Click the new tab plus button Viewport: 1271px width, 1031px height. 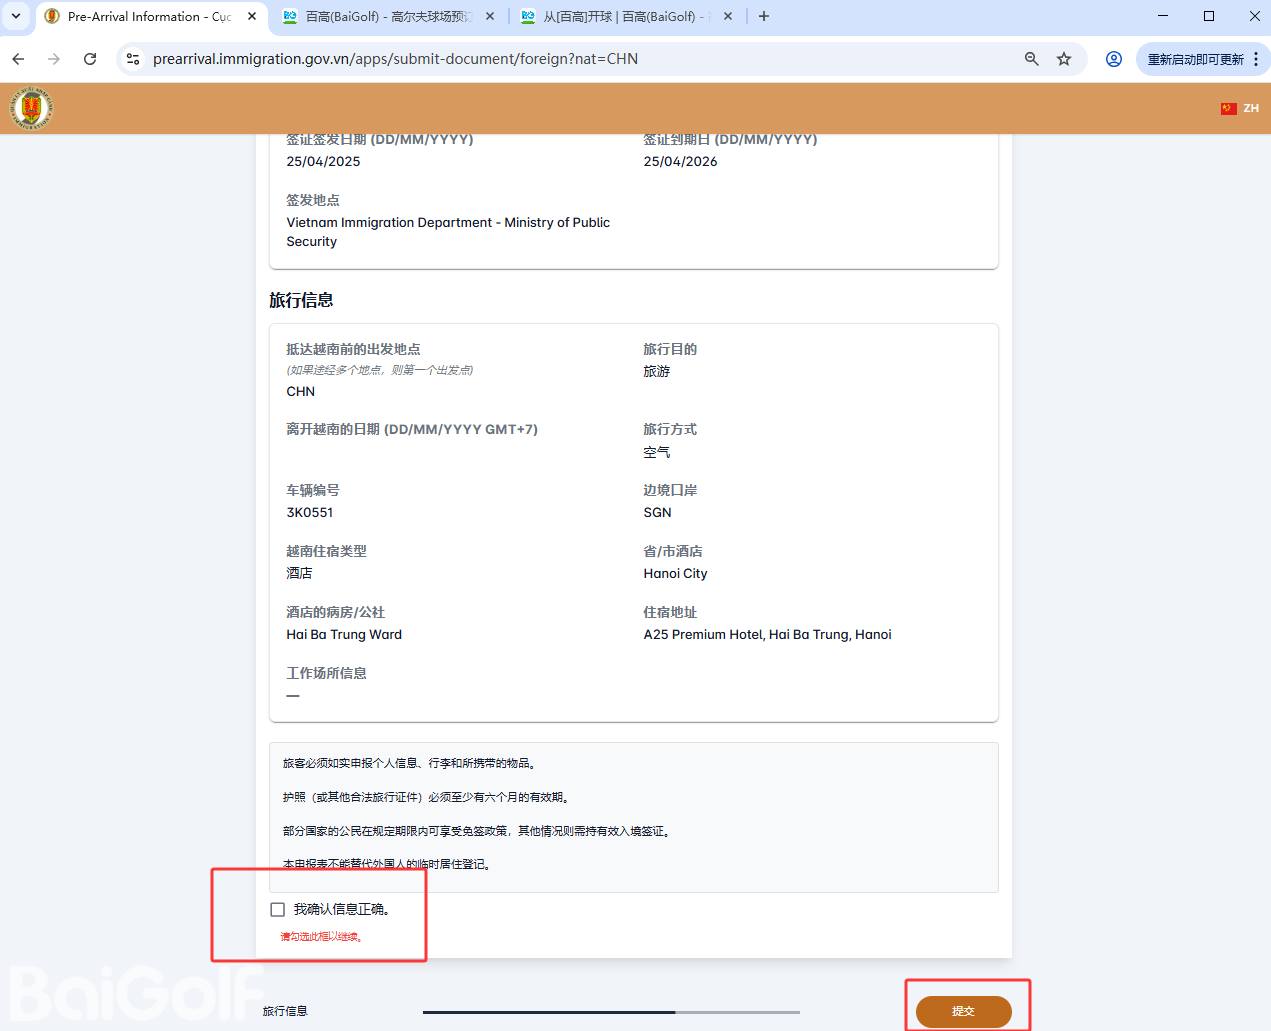(x=764, y=16)
